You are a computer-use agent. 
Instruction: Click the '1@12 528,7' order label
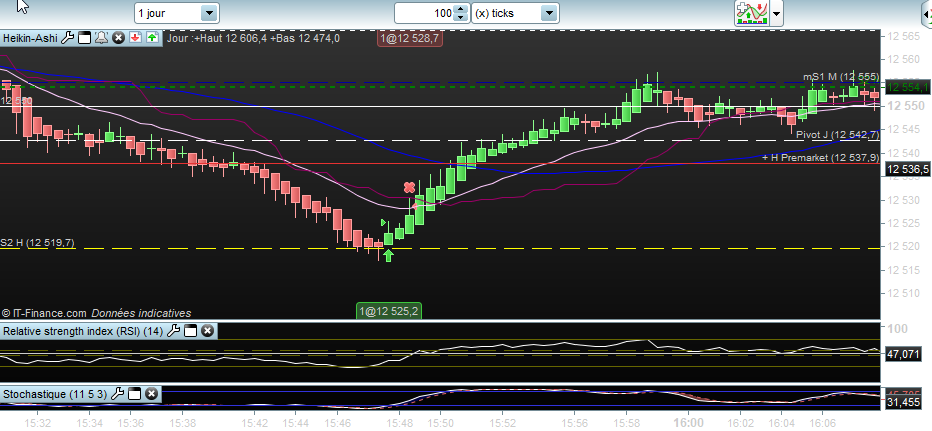[410, 39]
